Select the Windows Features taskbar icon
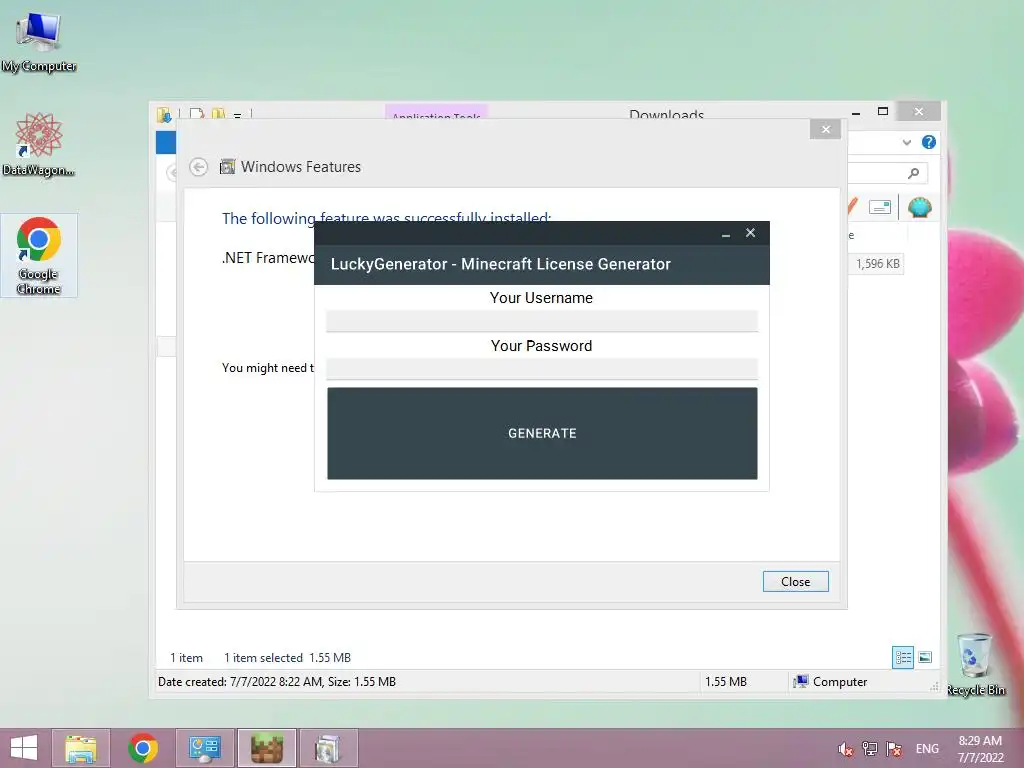The width and height of the screenshot is (1024, 768). click(328, 748)
